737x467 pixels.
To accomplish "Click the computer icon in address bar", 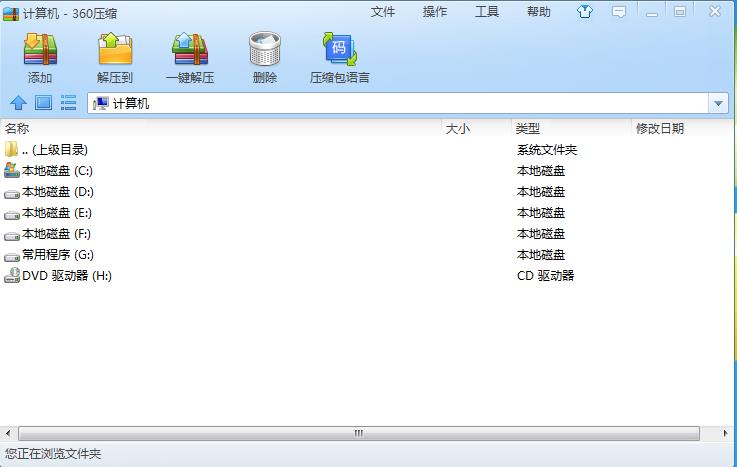I will (101, 103).
